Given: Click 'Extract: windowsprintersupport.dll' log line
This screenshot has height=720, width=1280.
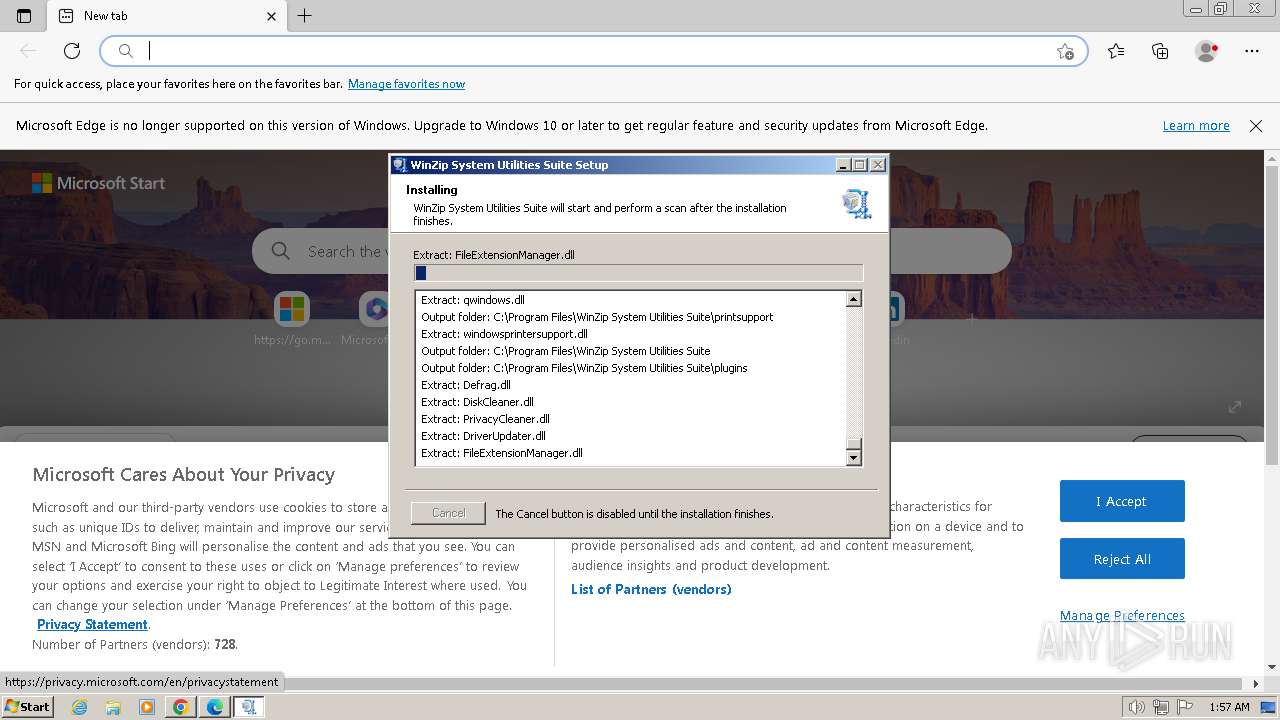Looking at the screenshot, I should click(x=504, y=334).
